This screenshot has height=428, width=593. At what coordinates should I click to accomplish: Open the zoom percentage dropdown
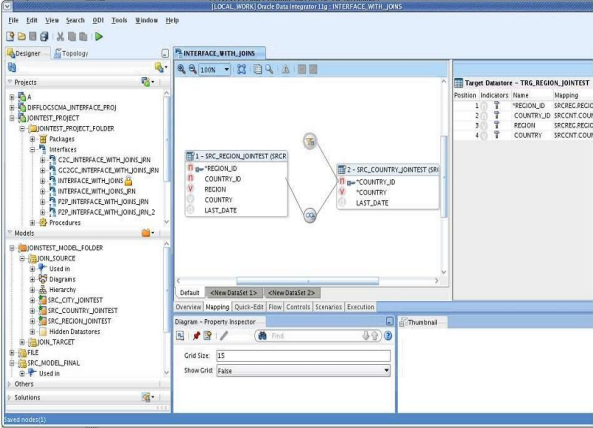pyautogui.click(x=226, y=70)
